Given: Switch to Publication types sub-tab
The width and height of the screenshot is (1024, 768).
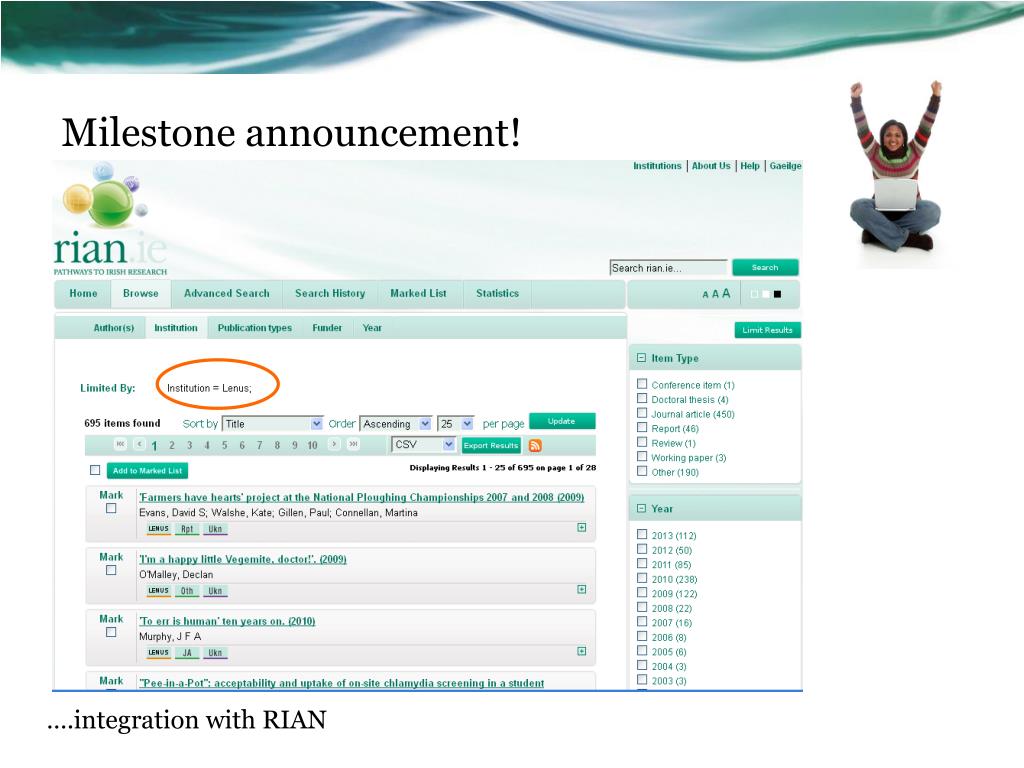Looking at the screenshot, I should click(x=255, y=328).
